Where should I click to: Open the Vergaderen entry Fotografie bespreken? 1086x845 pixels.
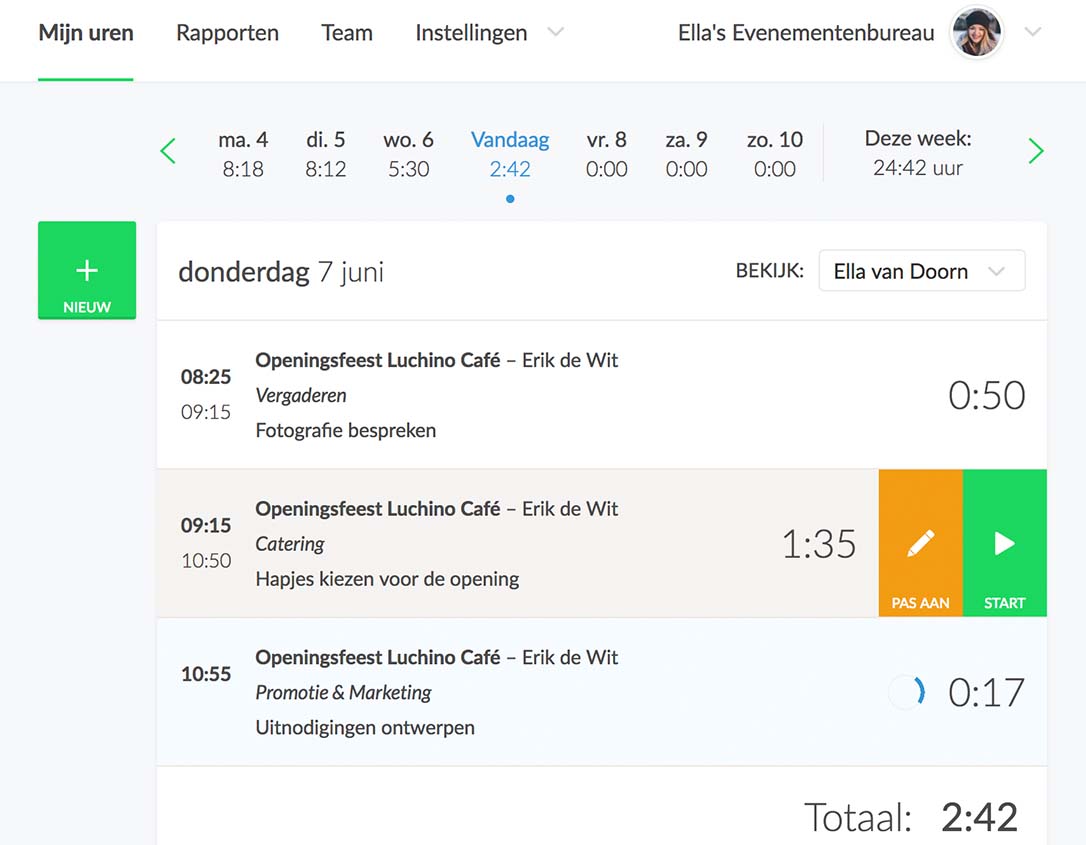(500, 395)
